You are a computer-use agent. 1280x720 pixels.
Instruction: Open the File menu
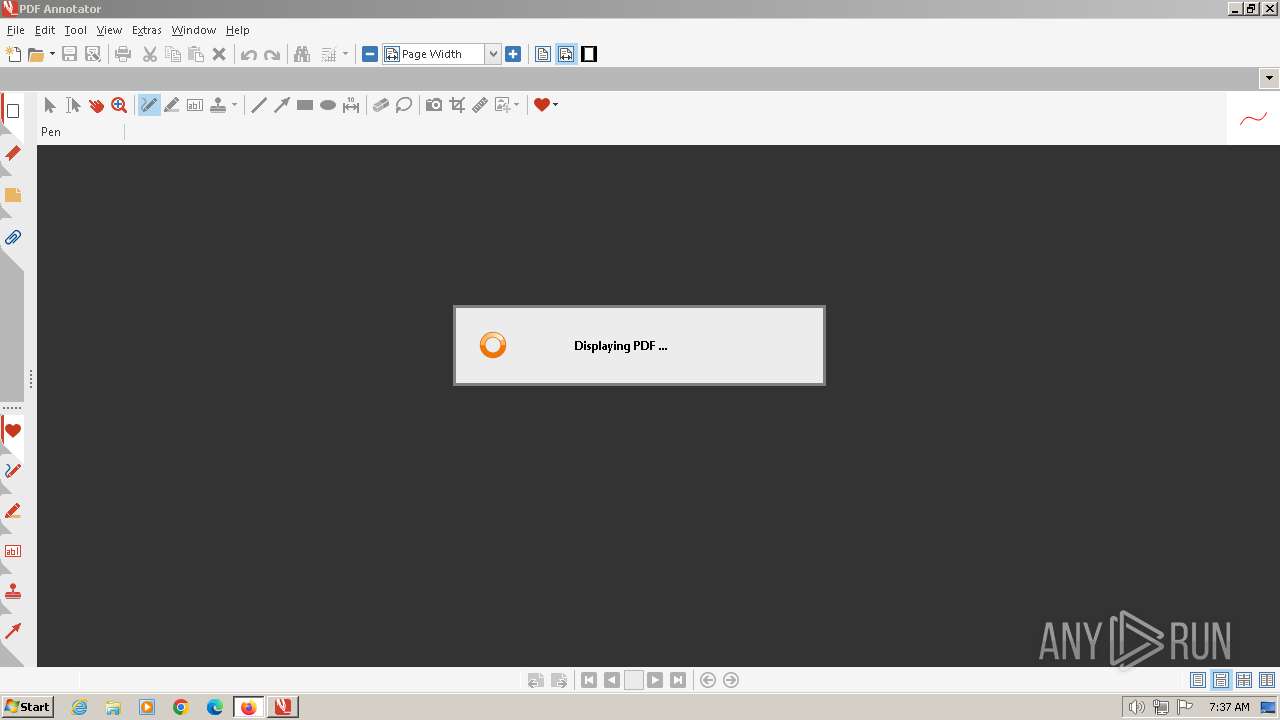(x=15, y=30)
